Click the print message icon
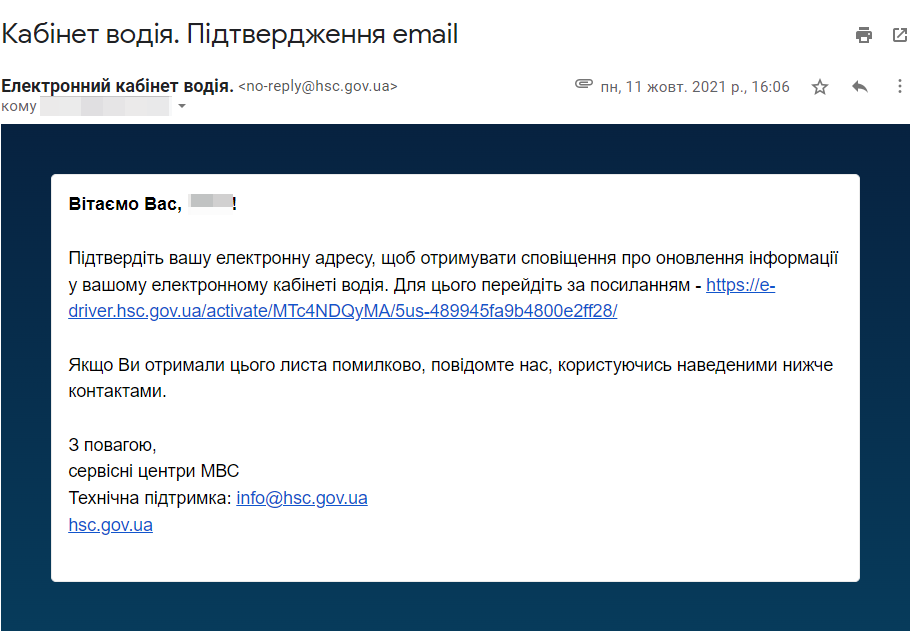 click(864, 35)
